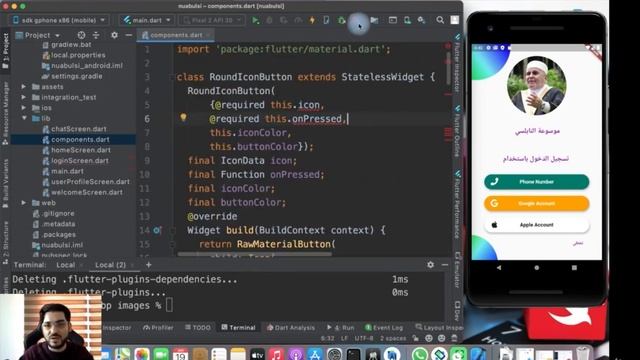This screenshot has height=360, width=640.
Task: Open the Event Log tool window tab
Action: [384, 327]
